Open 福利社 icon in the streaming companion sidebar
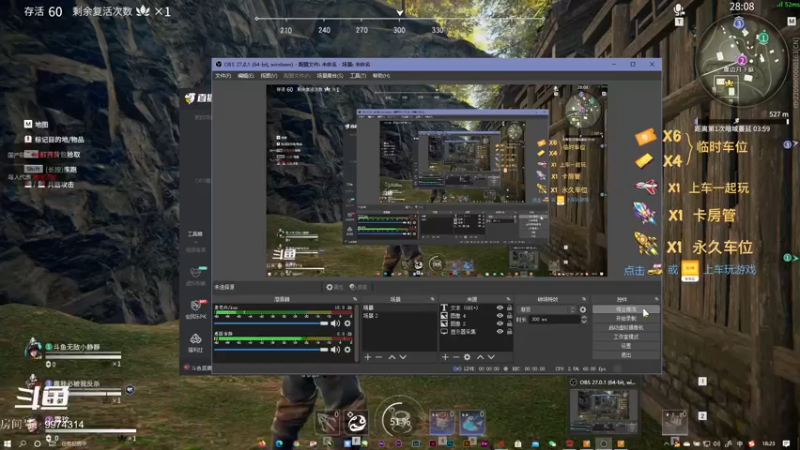 pyautogui.click(x=195, y=343)
